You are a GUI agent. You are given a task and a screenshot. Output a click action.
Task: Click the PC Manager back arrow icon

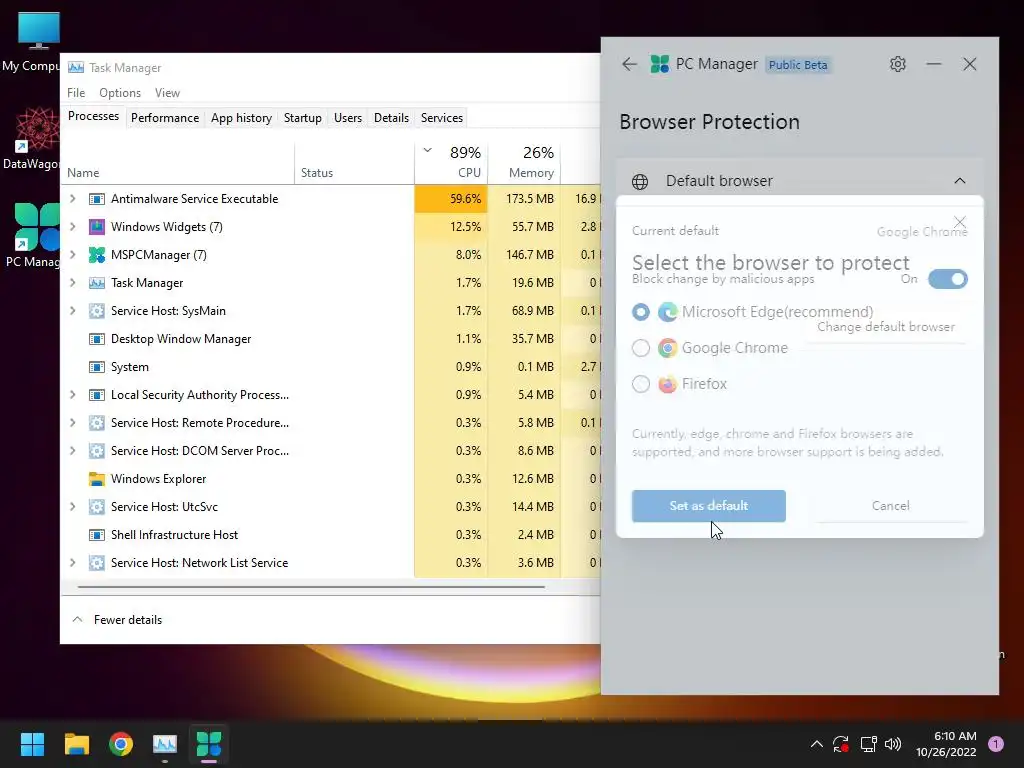(x=630, y=64)
